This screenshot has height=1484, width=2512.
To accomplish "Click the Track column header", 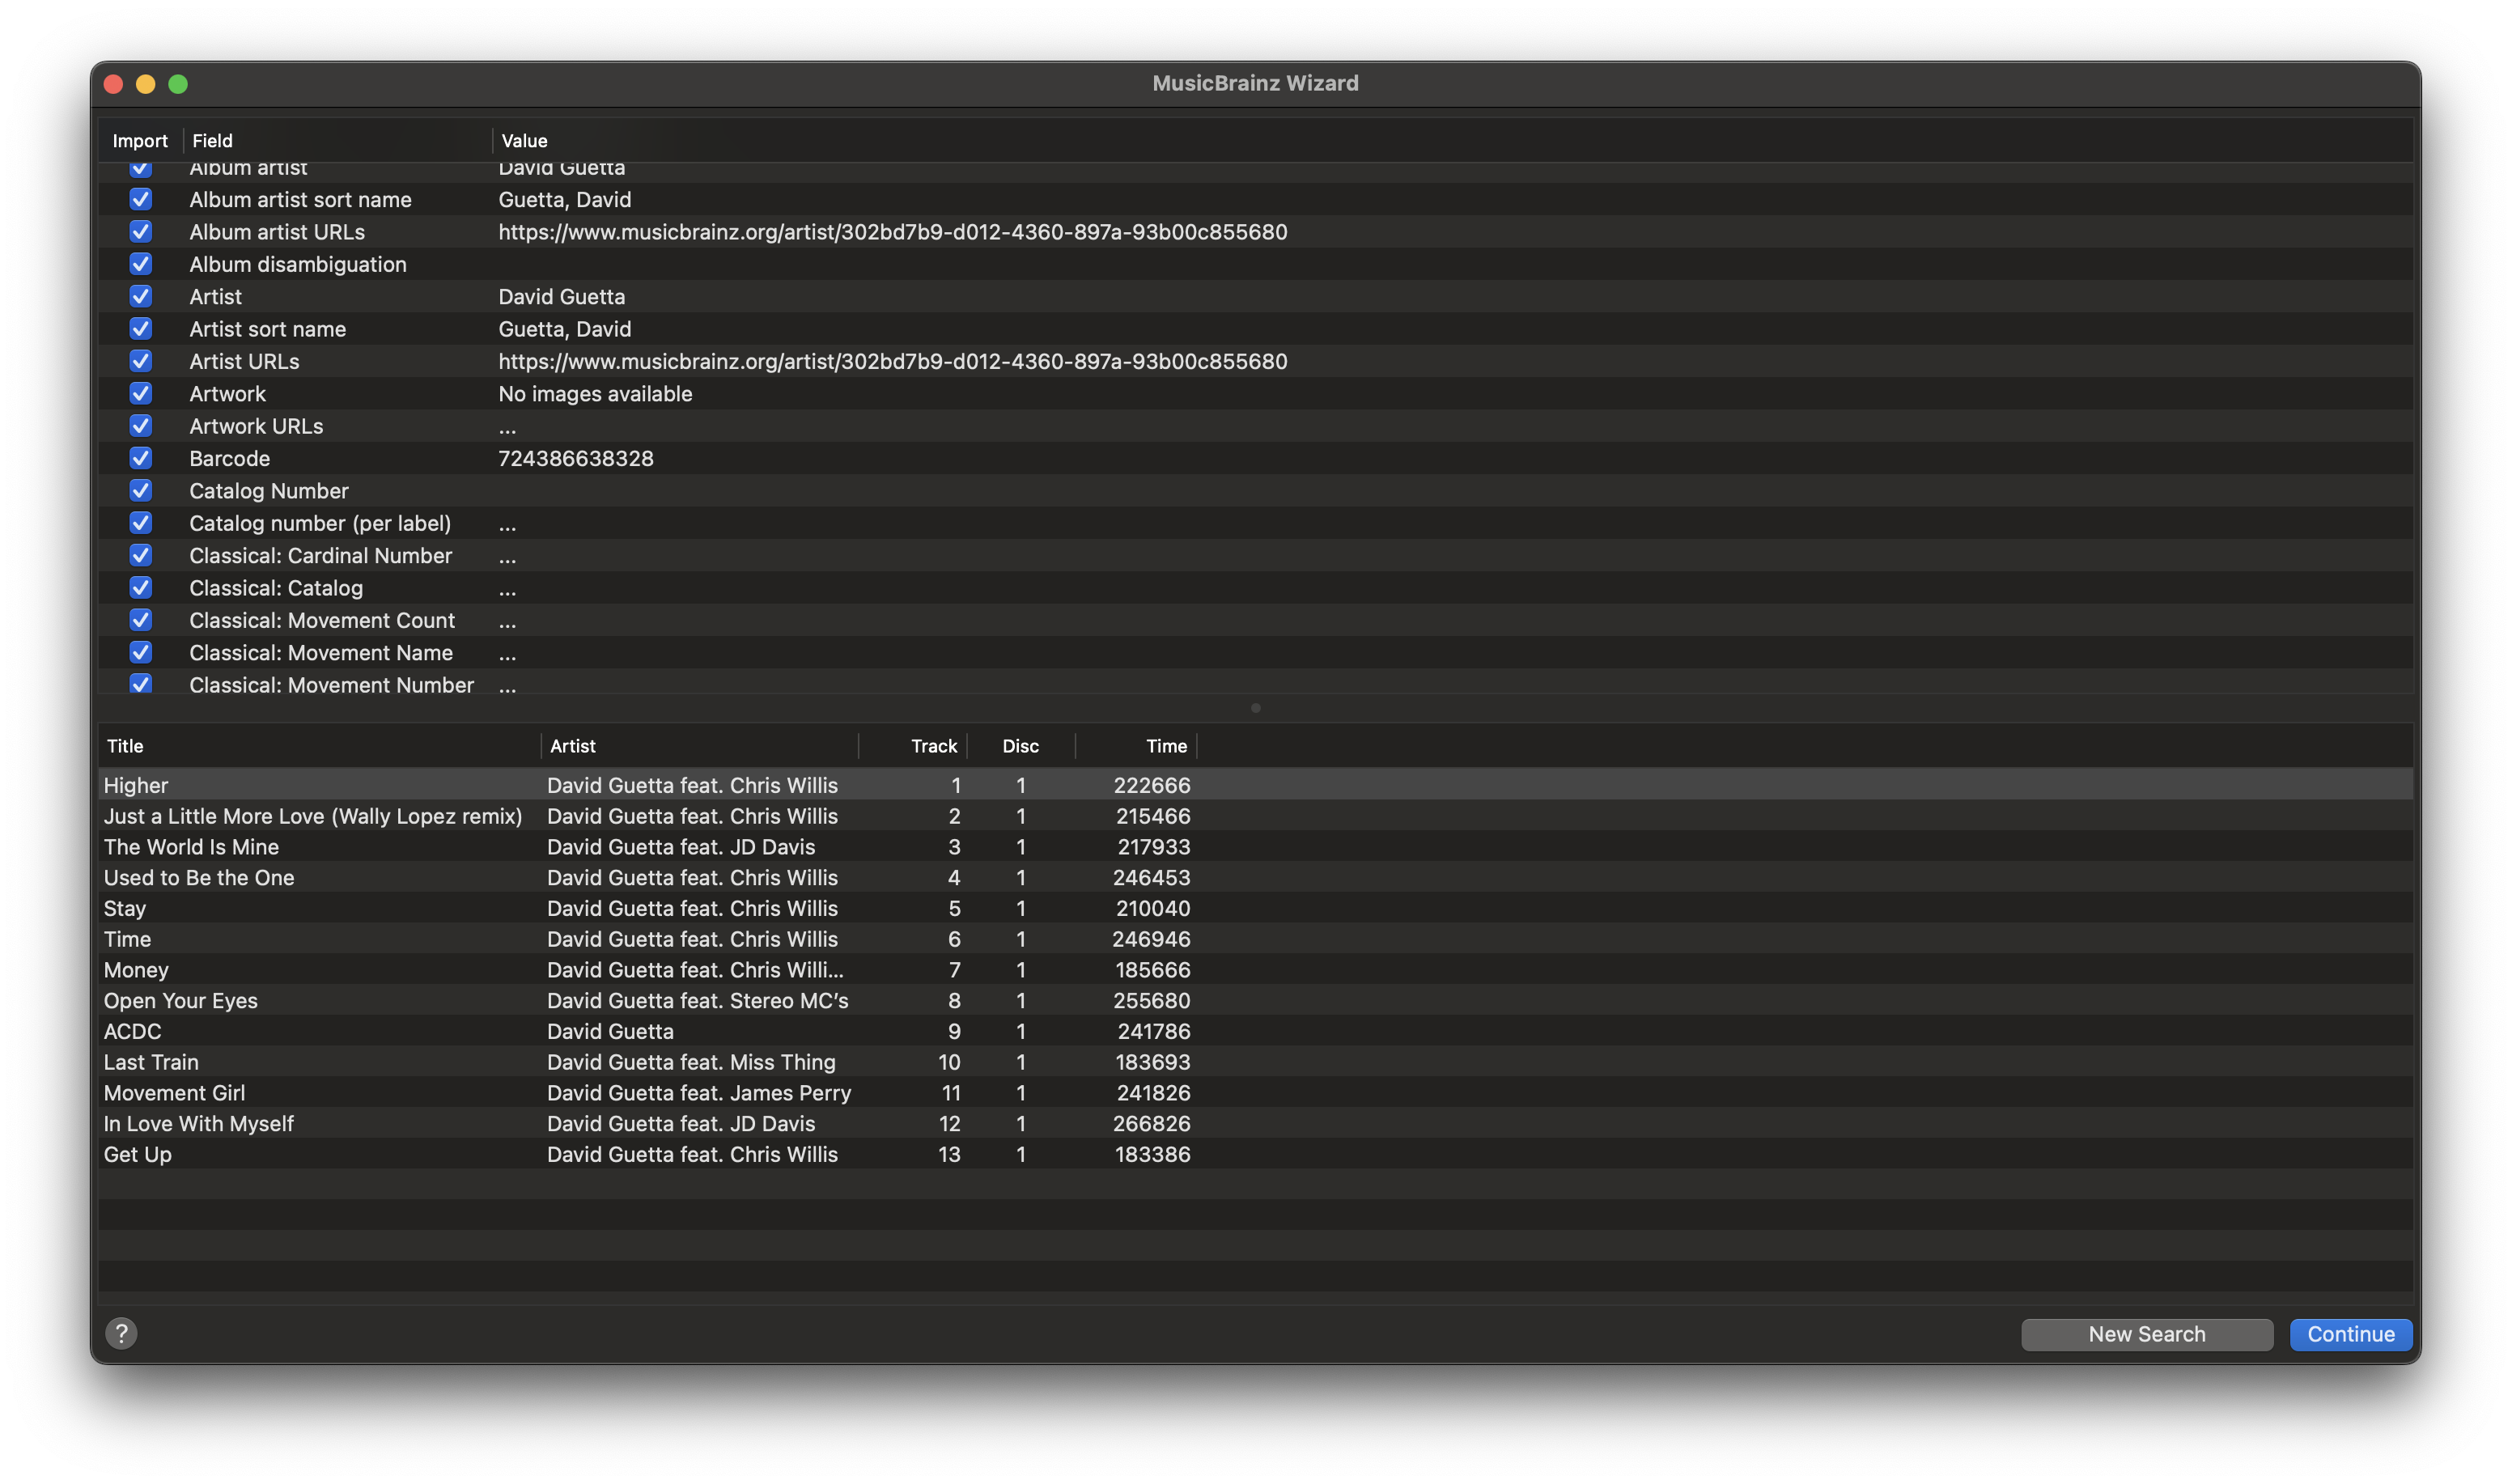I will 913,746.
